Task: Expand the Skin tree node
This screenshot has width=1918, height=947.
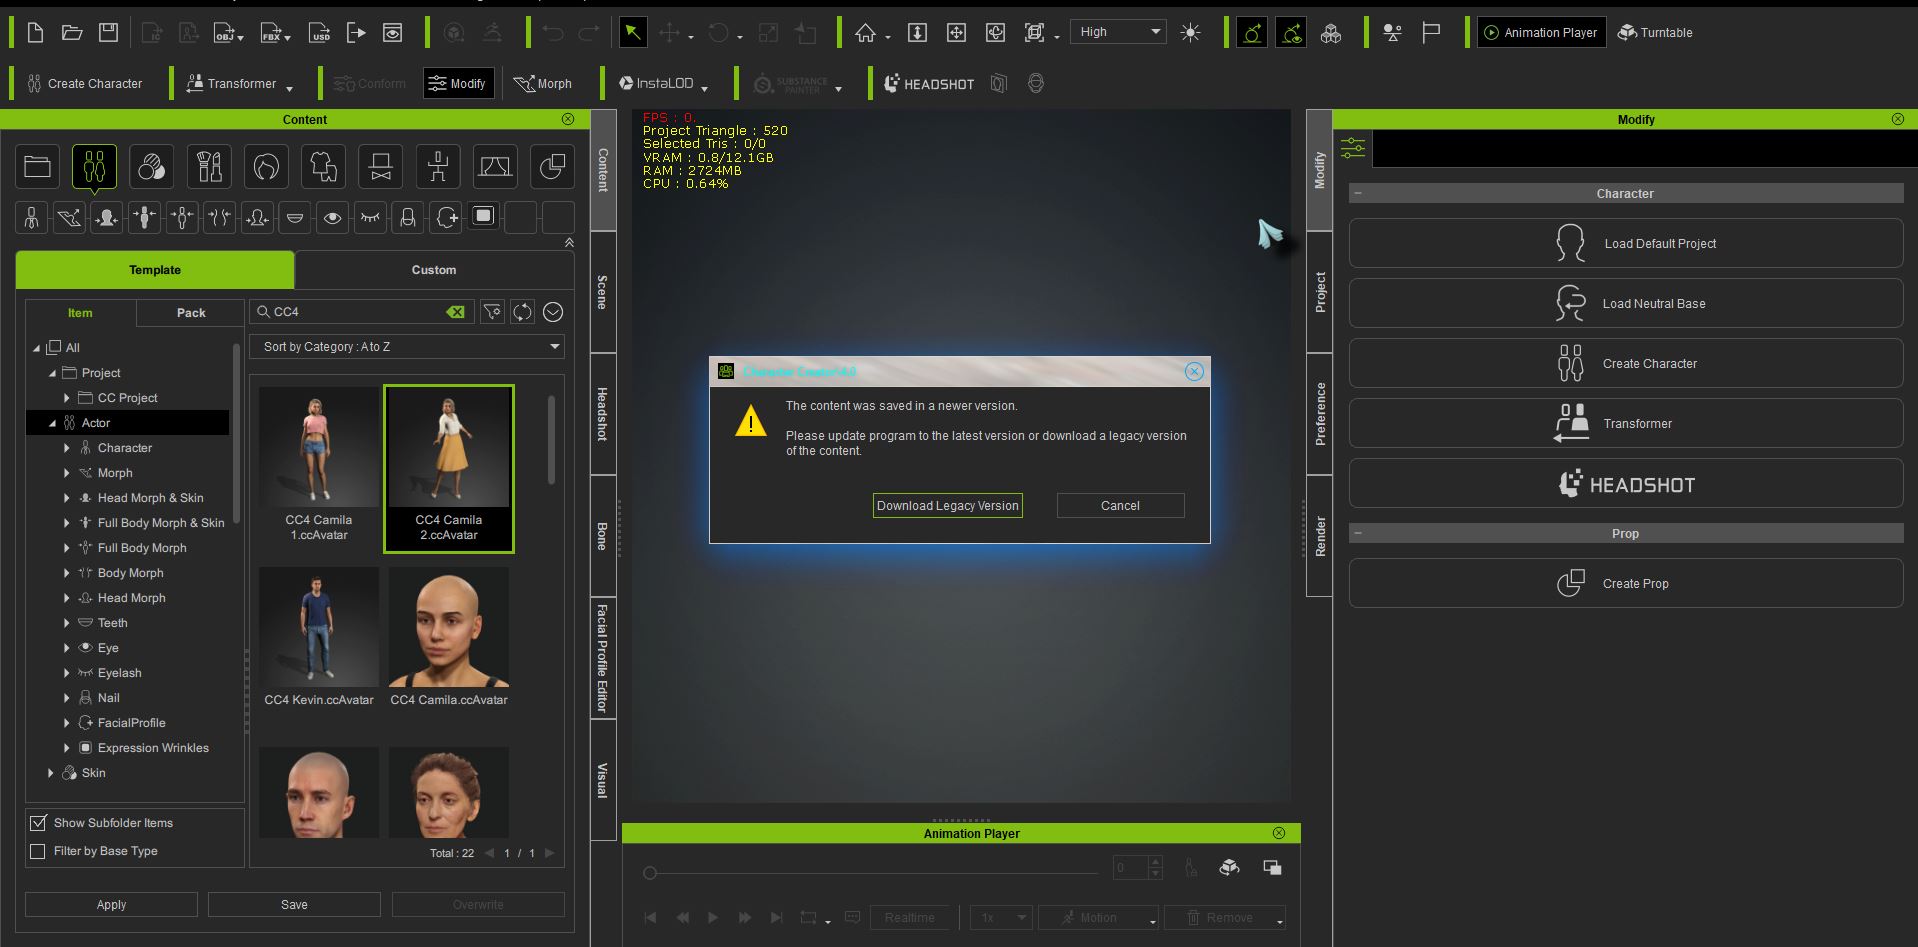Action: coord(51,773)
